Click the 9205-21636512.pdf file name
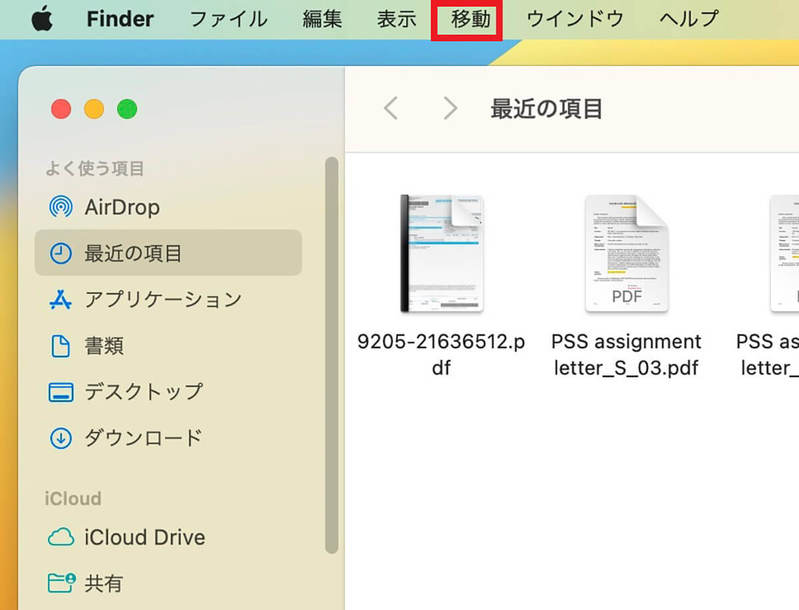 tap(441, 354)
